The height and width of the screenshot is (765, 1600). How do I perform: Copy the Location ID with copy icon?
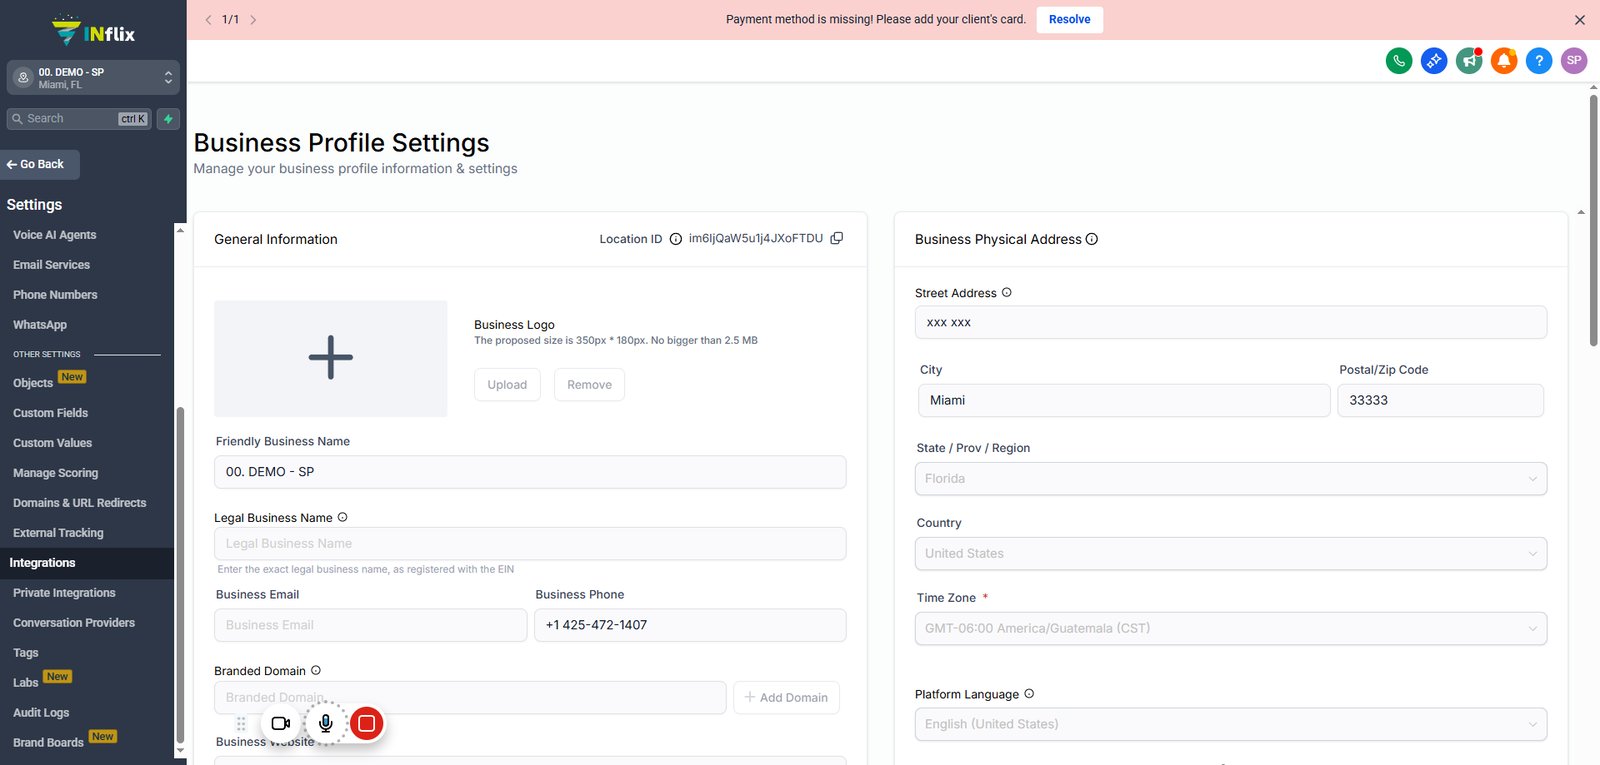(x=837, y=238)
